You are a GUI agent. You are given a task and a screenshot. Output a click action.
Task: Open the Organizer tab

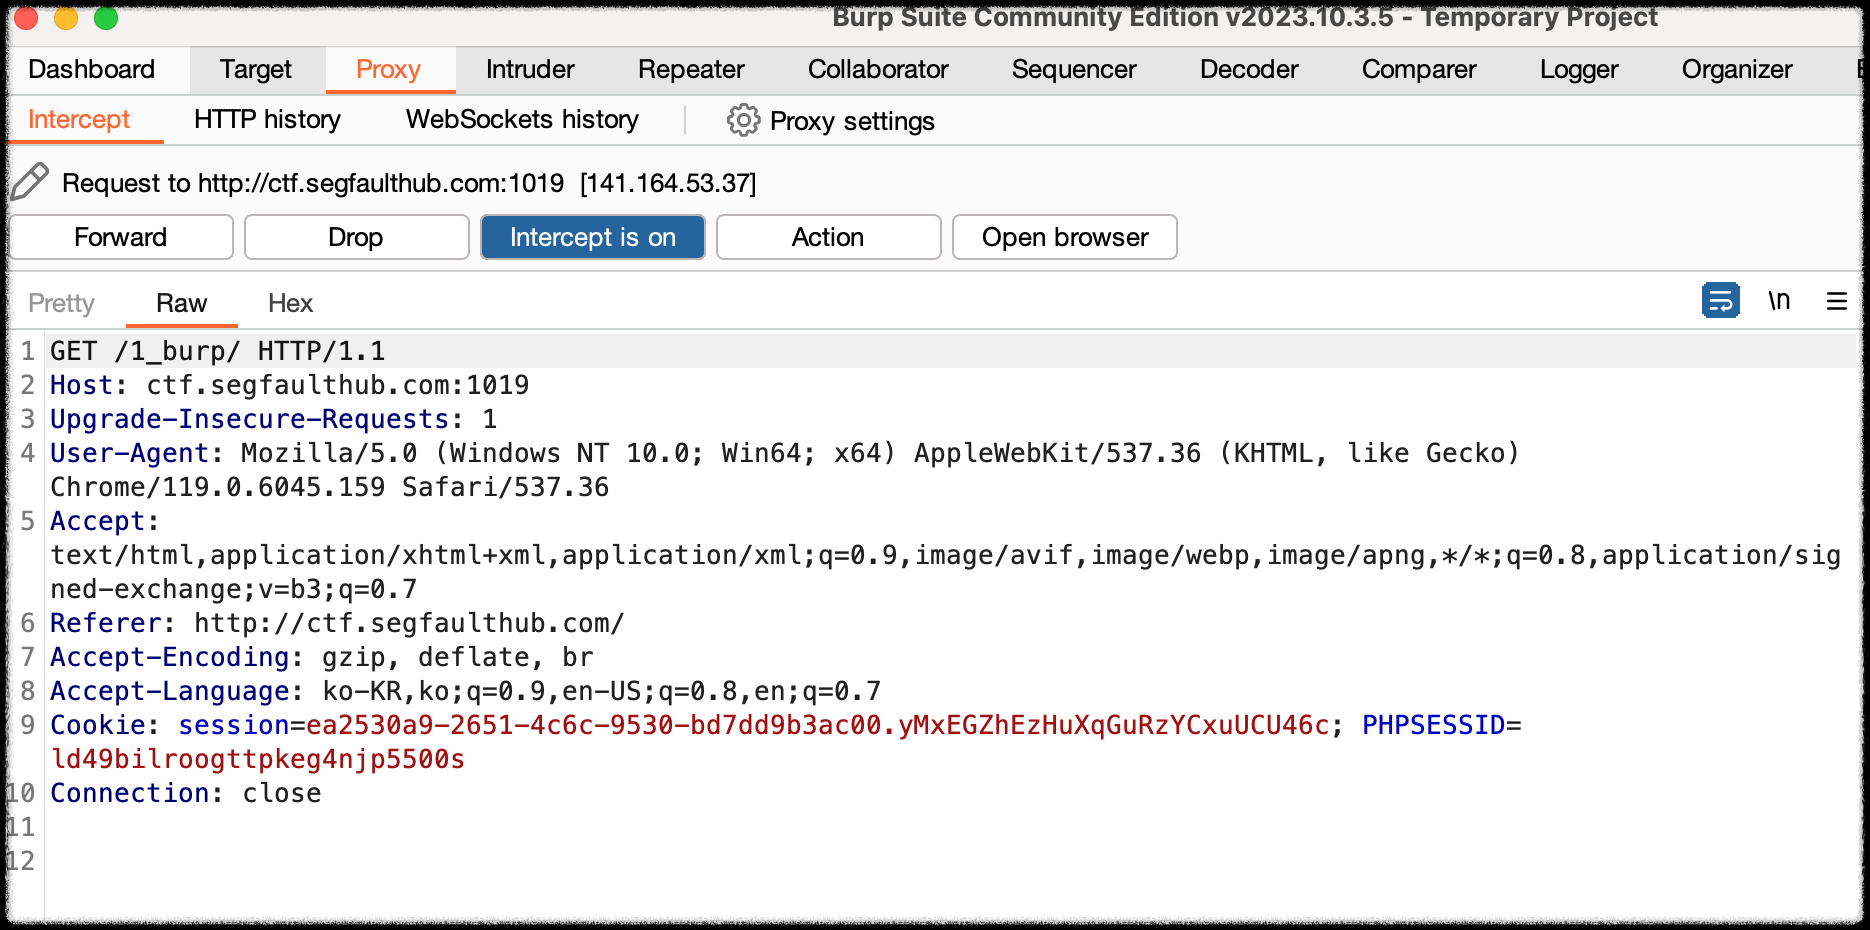[x=1737, y=69]
